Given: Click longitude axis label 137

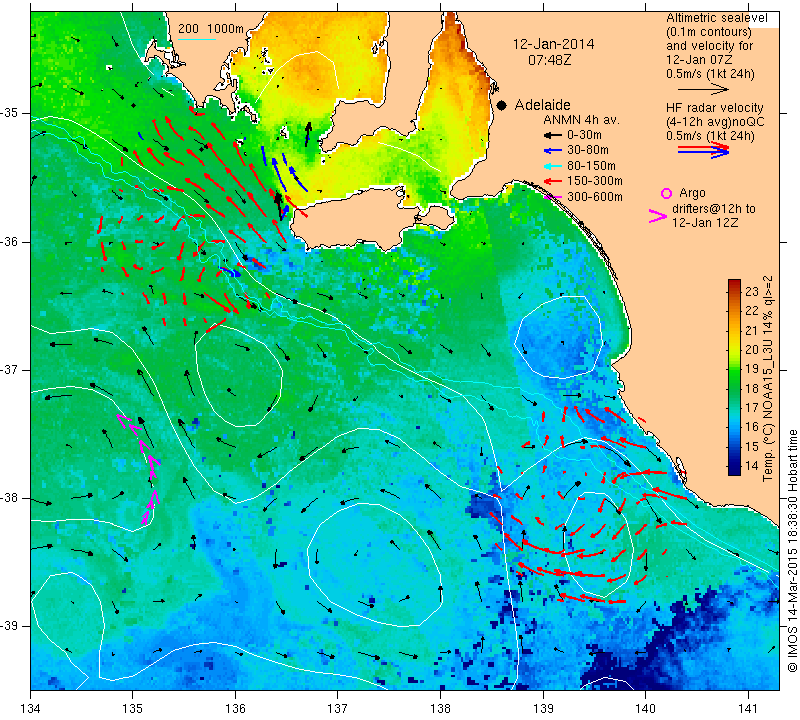Looking at the screenshot, I should click(337, 709).
